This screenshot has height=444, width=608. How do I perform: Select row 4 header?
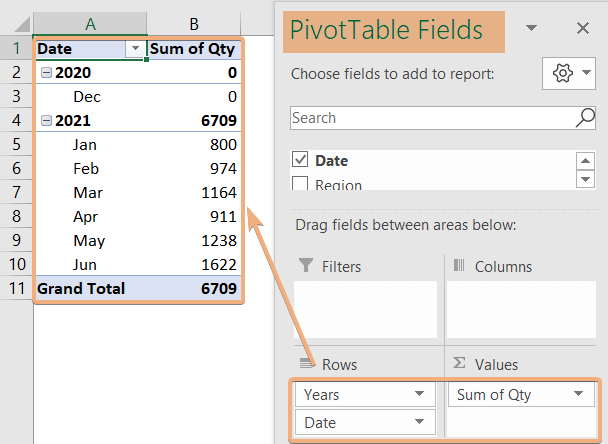tap(16, 120)
